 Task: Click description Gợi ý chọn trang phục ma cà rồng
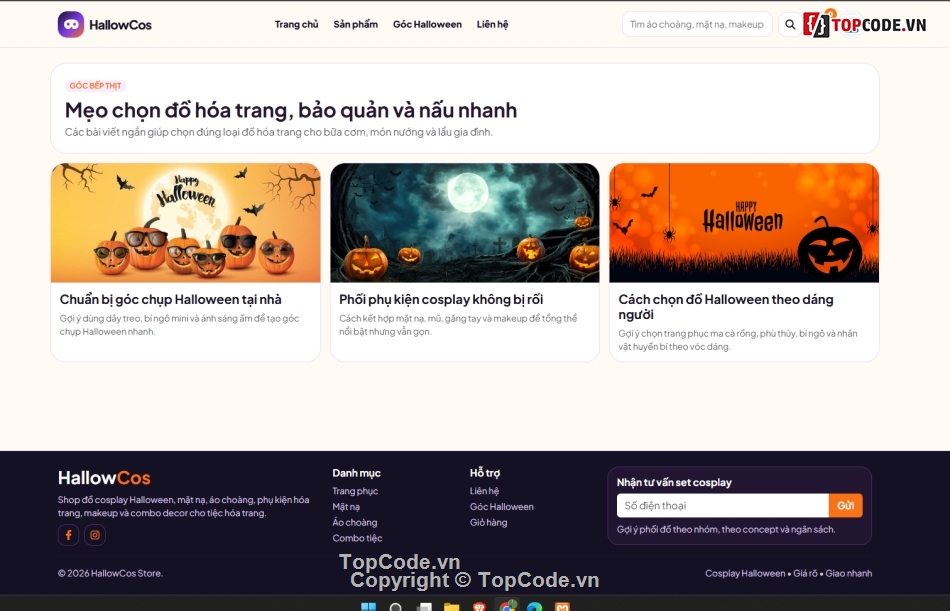tap(738, 340)
